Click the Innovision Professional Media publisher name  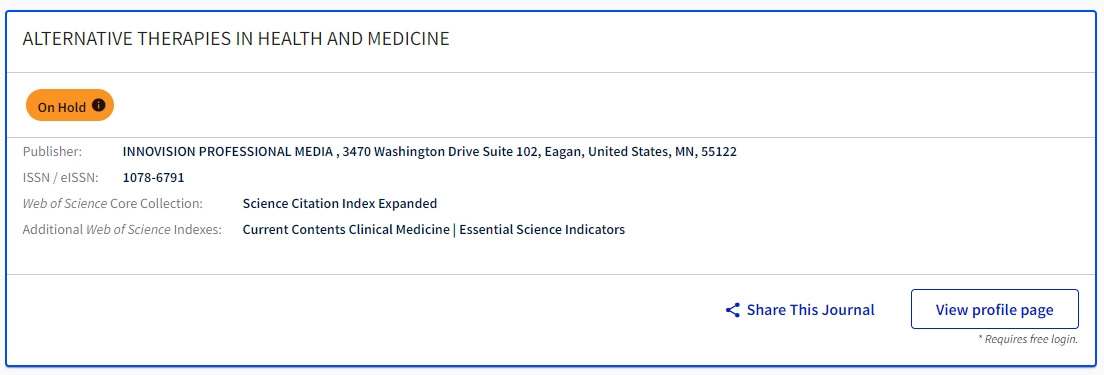point(227,151)
